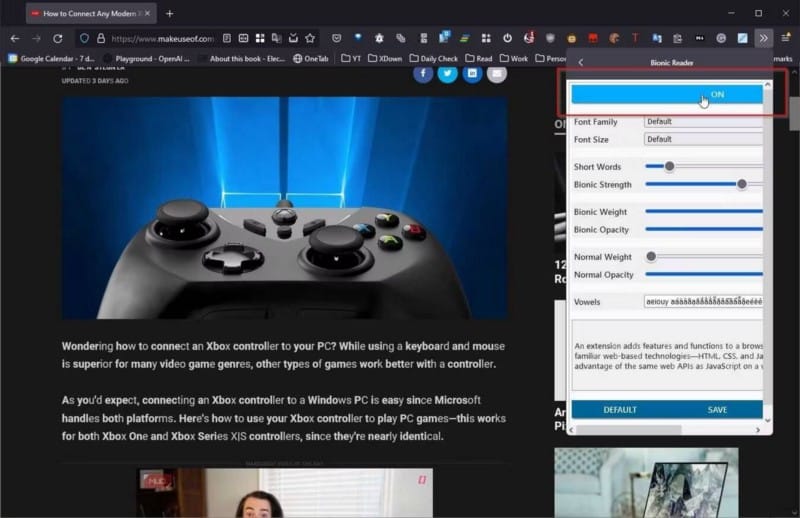
Task: Share article via email icon
Action: click(496, 73)
